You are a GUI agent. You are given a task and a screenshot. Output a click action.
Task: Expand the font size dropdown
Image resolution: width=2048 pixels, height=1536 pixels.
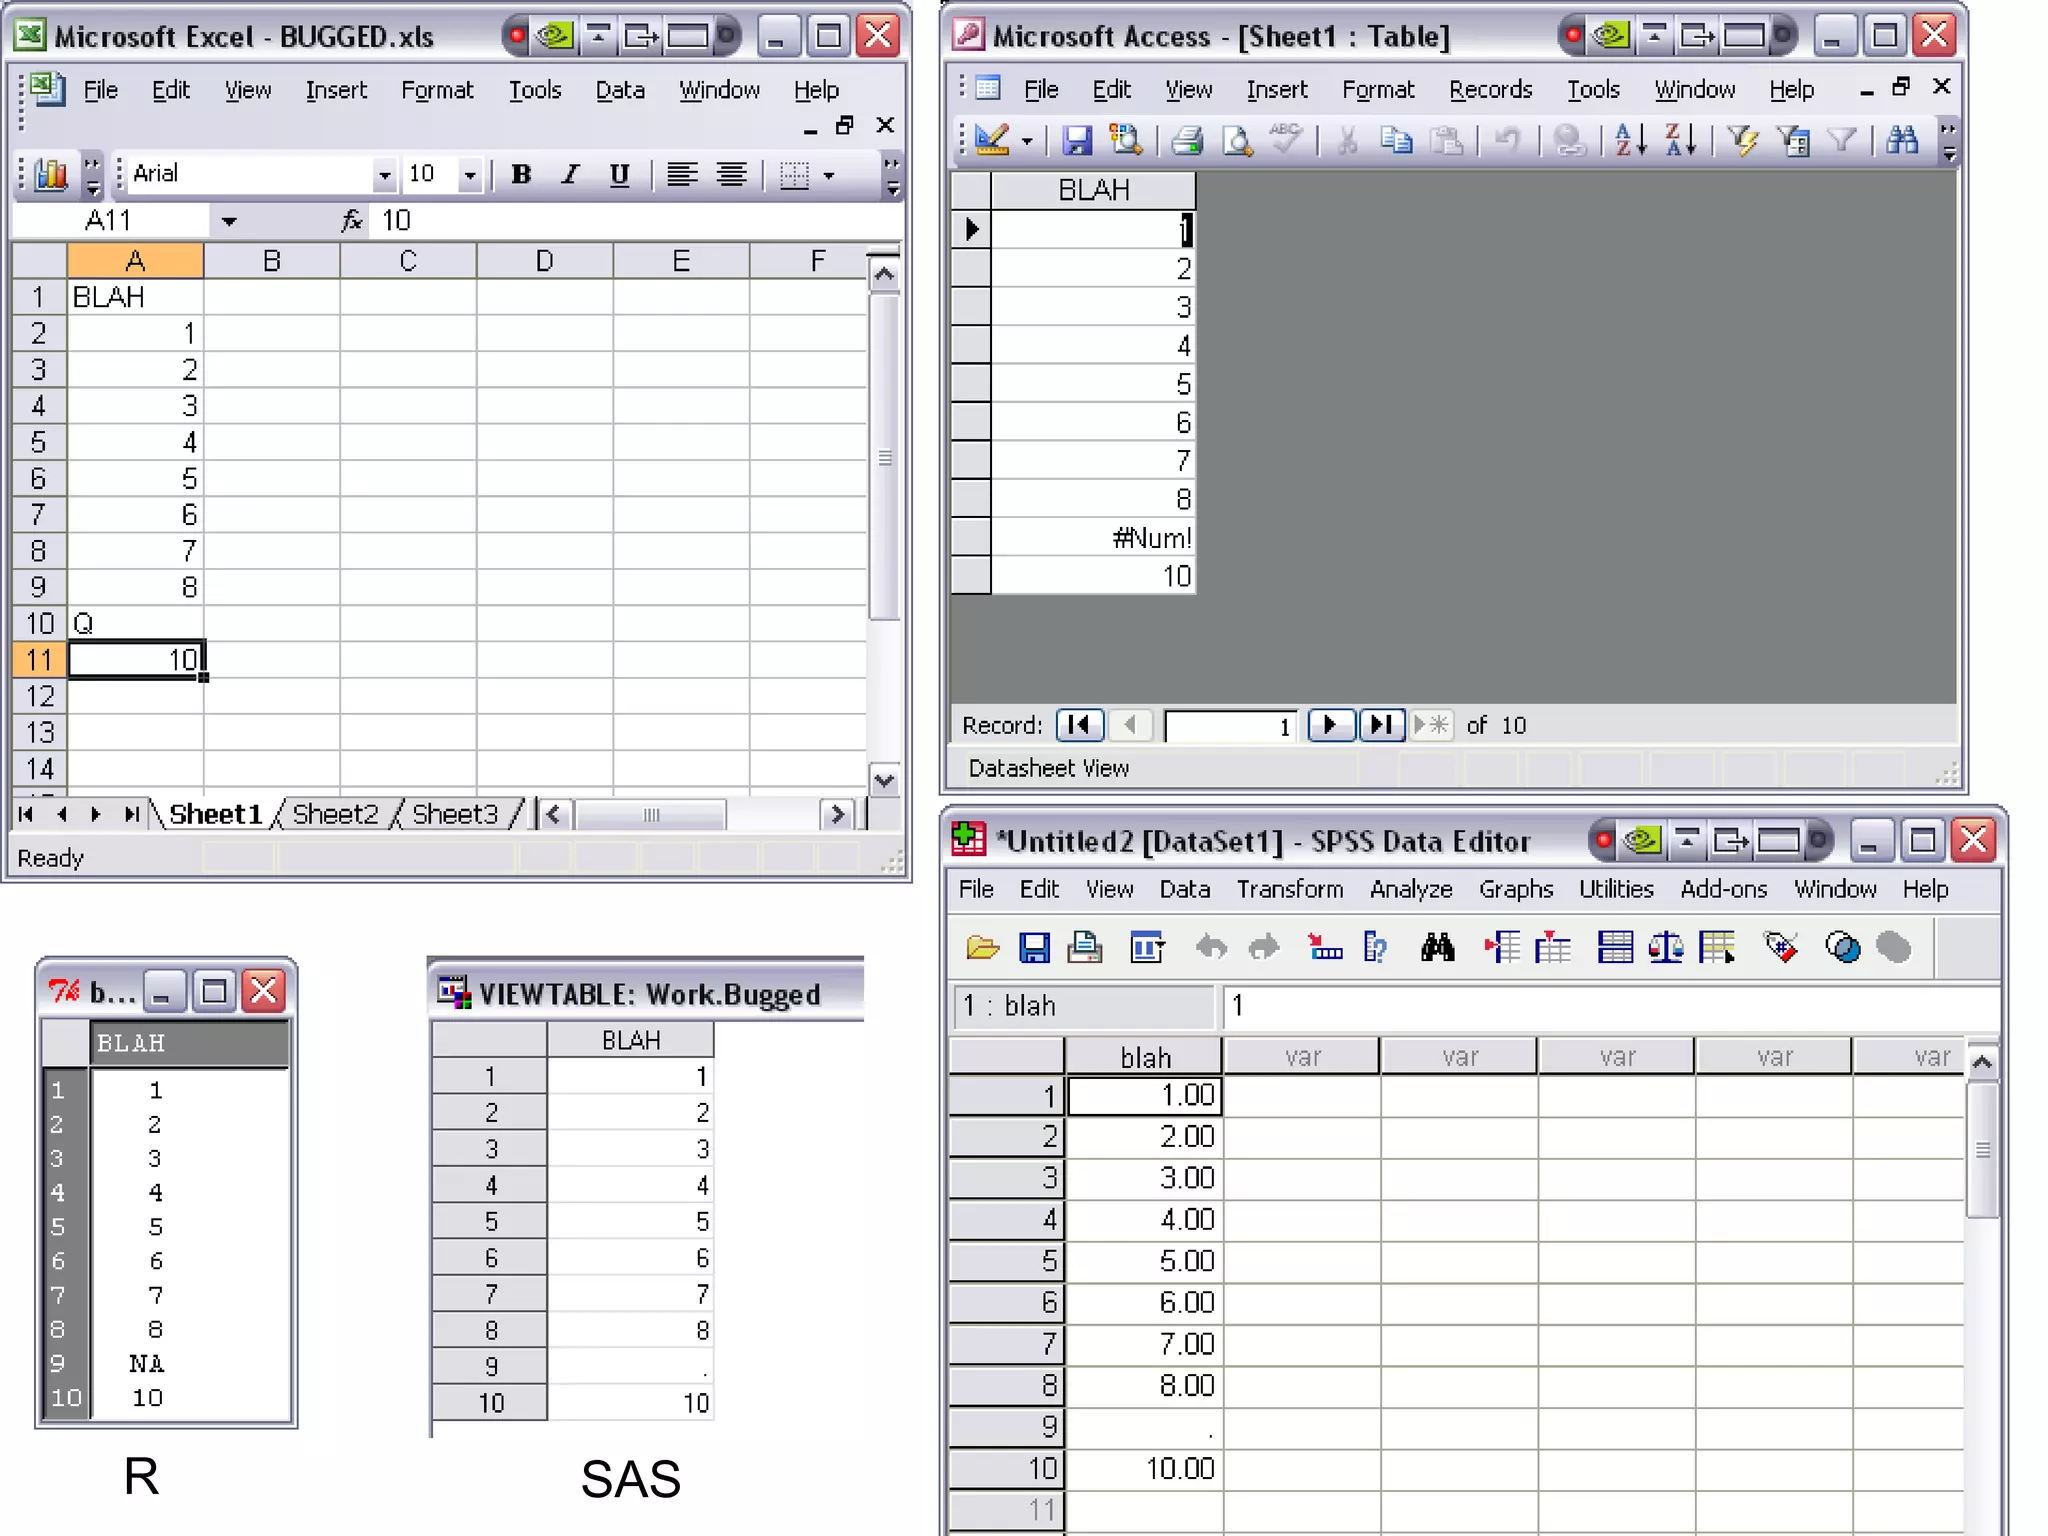(x=470, y=175)
